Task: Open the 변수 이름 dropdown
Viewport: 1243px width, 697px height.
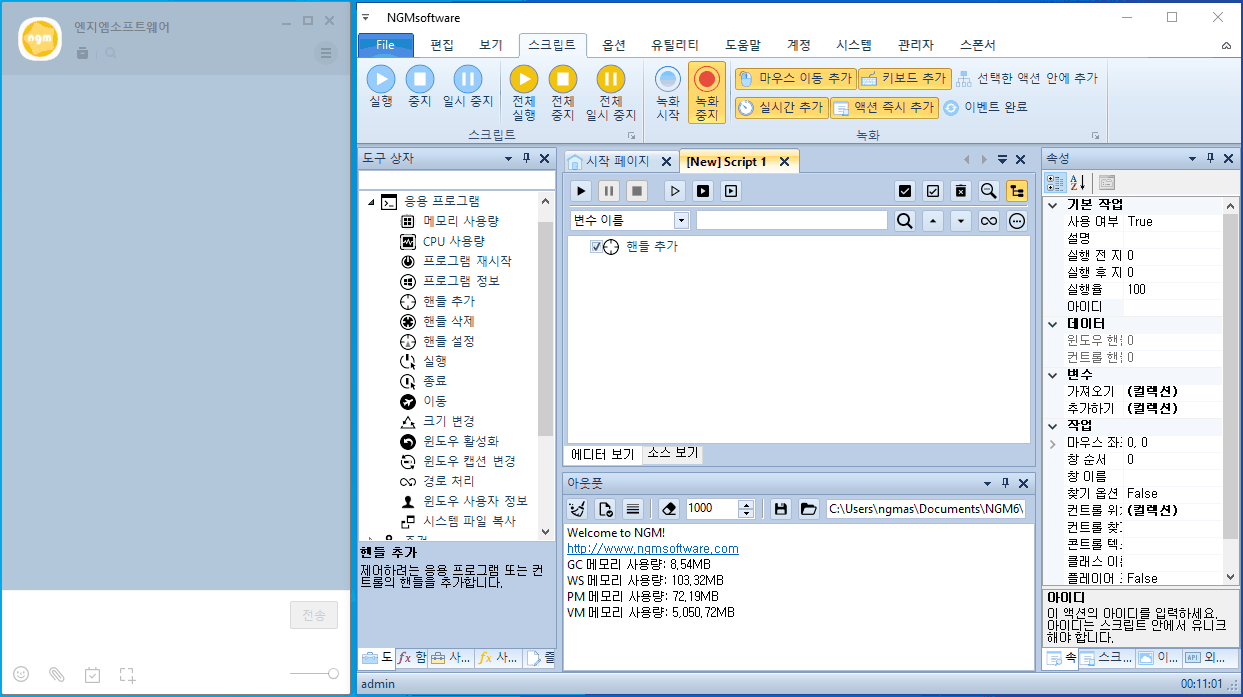Action: pos(681,221)
